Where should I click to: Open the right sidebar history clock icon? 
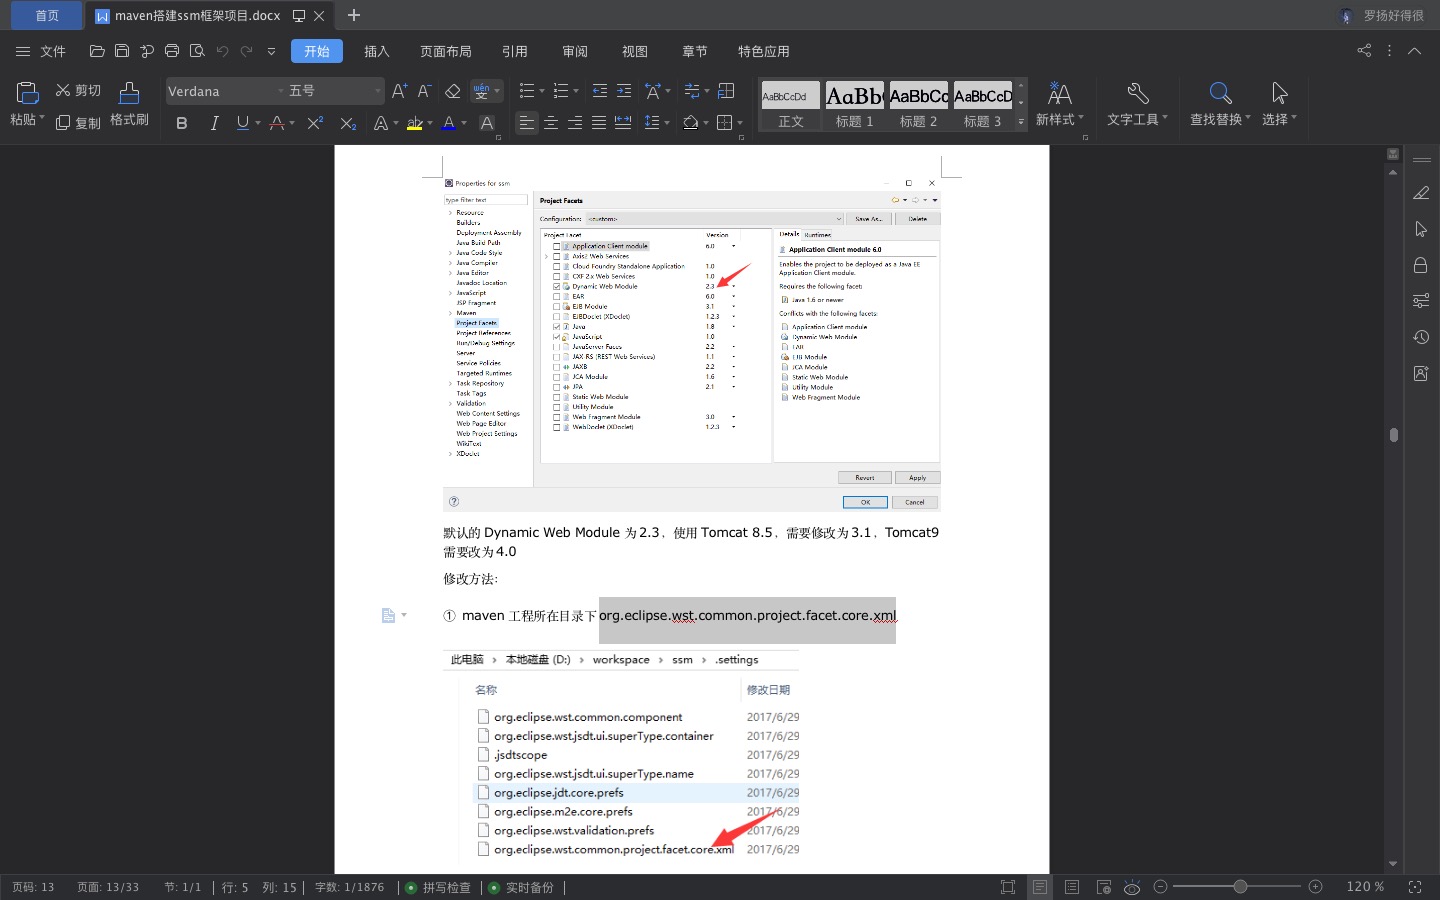coord(1421,337)
